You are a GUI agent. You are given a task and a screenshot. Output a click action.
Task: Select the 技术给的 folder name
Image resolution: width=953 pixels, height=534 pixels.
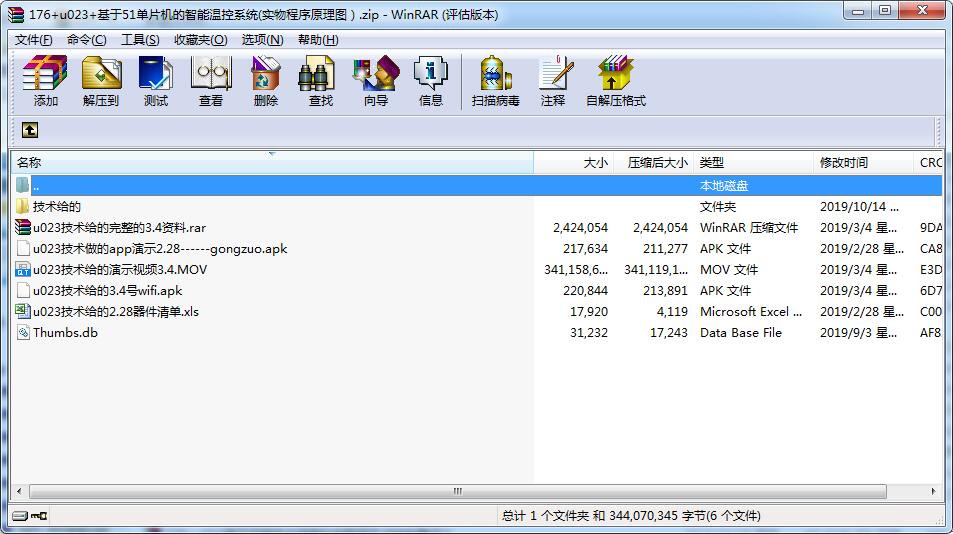click(57, 206)
